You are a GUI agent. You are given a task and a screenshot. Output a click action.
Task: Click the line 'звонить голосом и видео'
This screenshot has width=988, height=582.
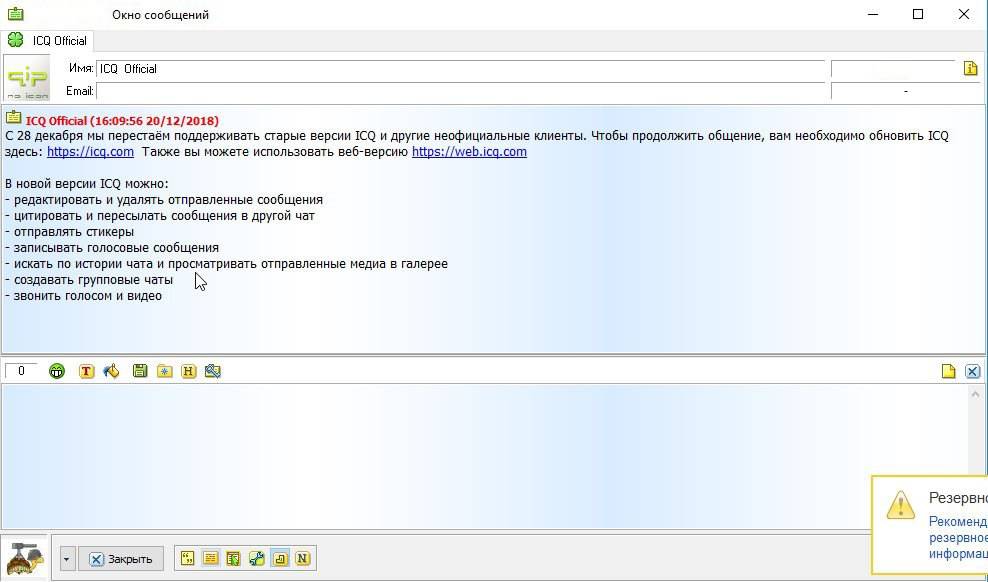click(x=83, y=295)
